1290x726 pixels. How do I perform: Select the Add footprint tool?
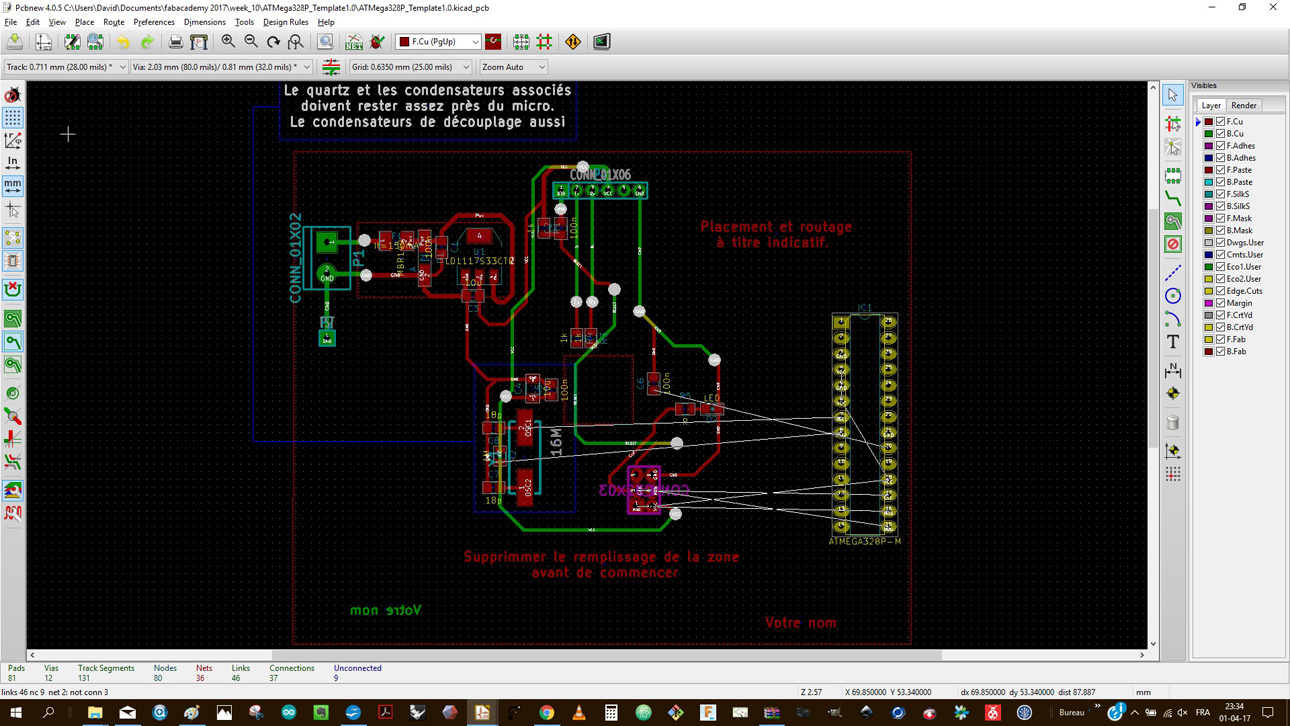coord(1173,176)
